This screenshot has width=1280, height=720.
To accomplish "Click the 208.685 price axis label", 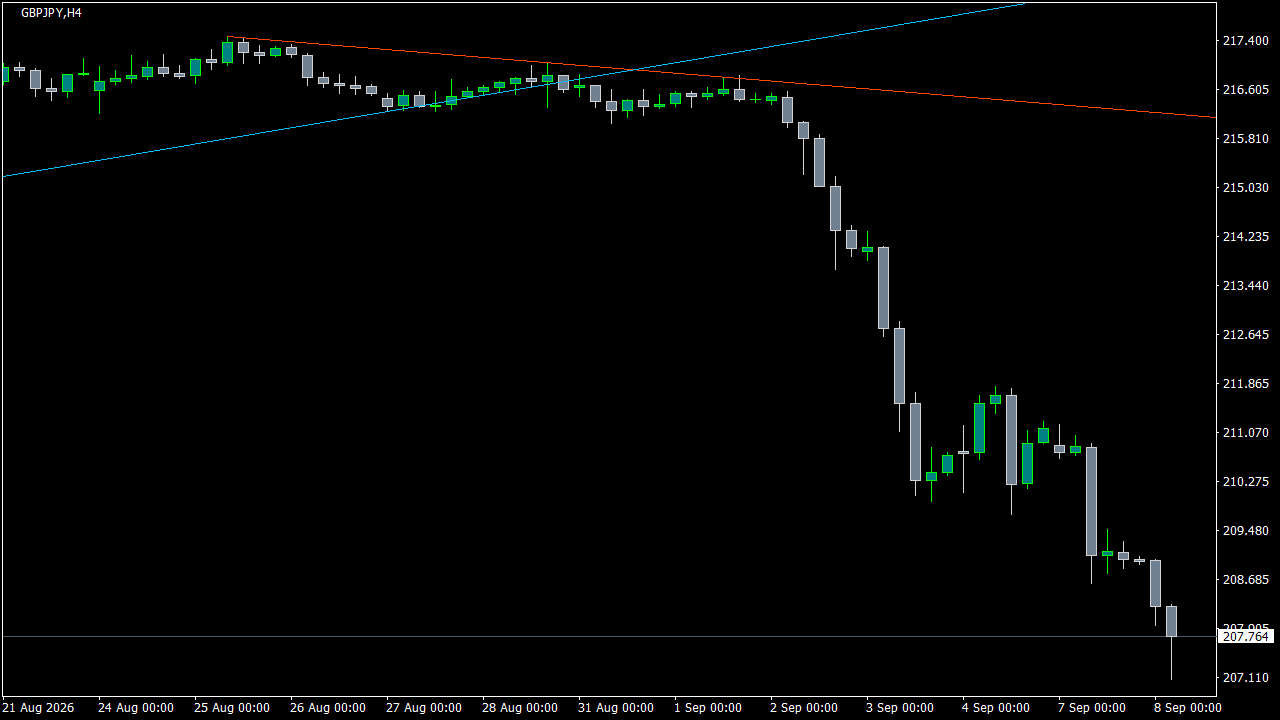I will (x=1246, y=580).
